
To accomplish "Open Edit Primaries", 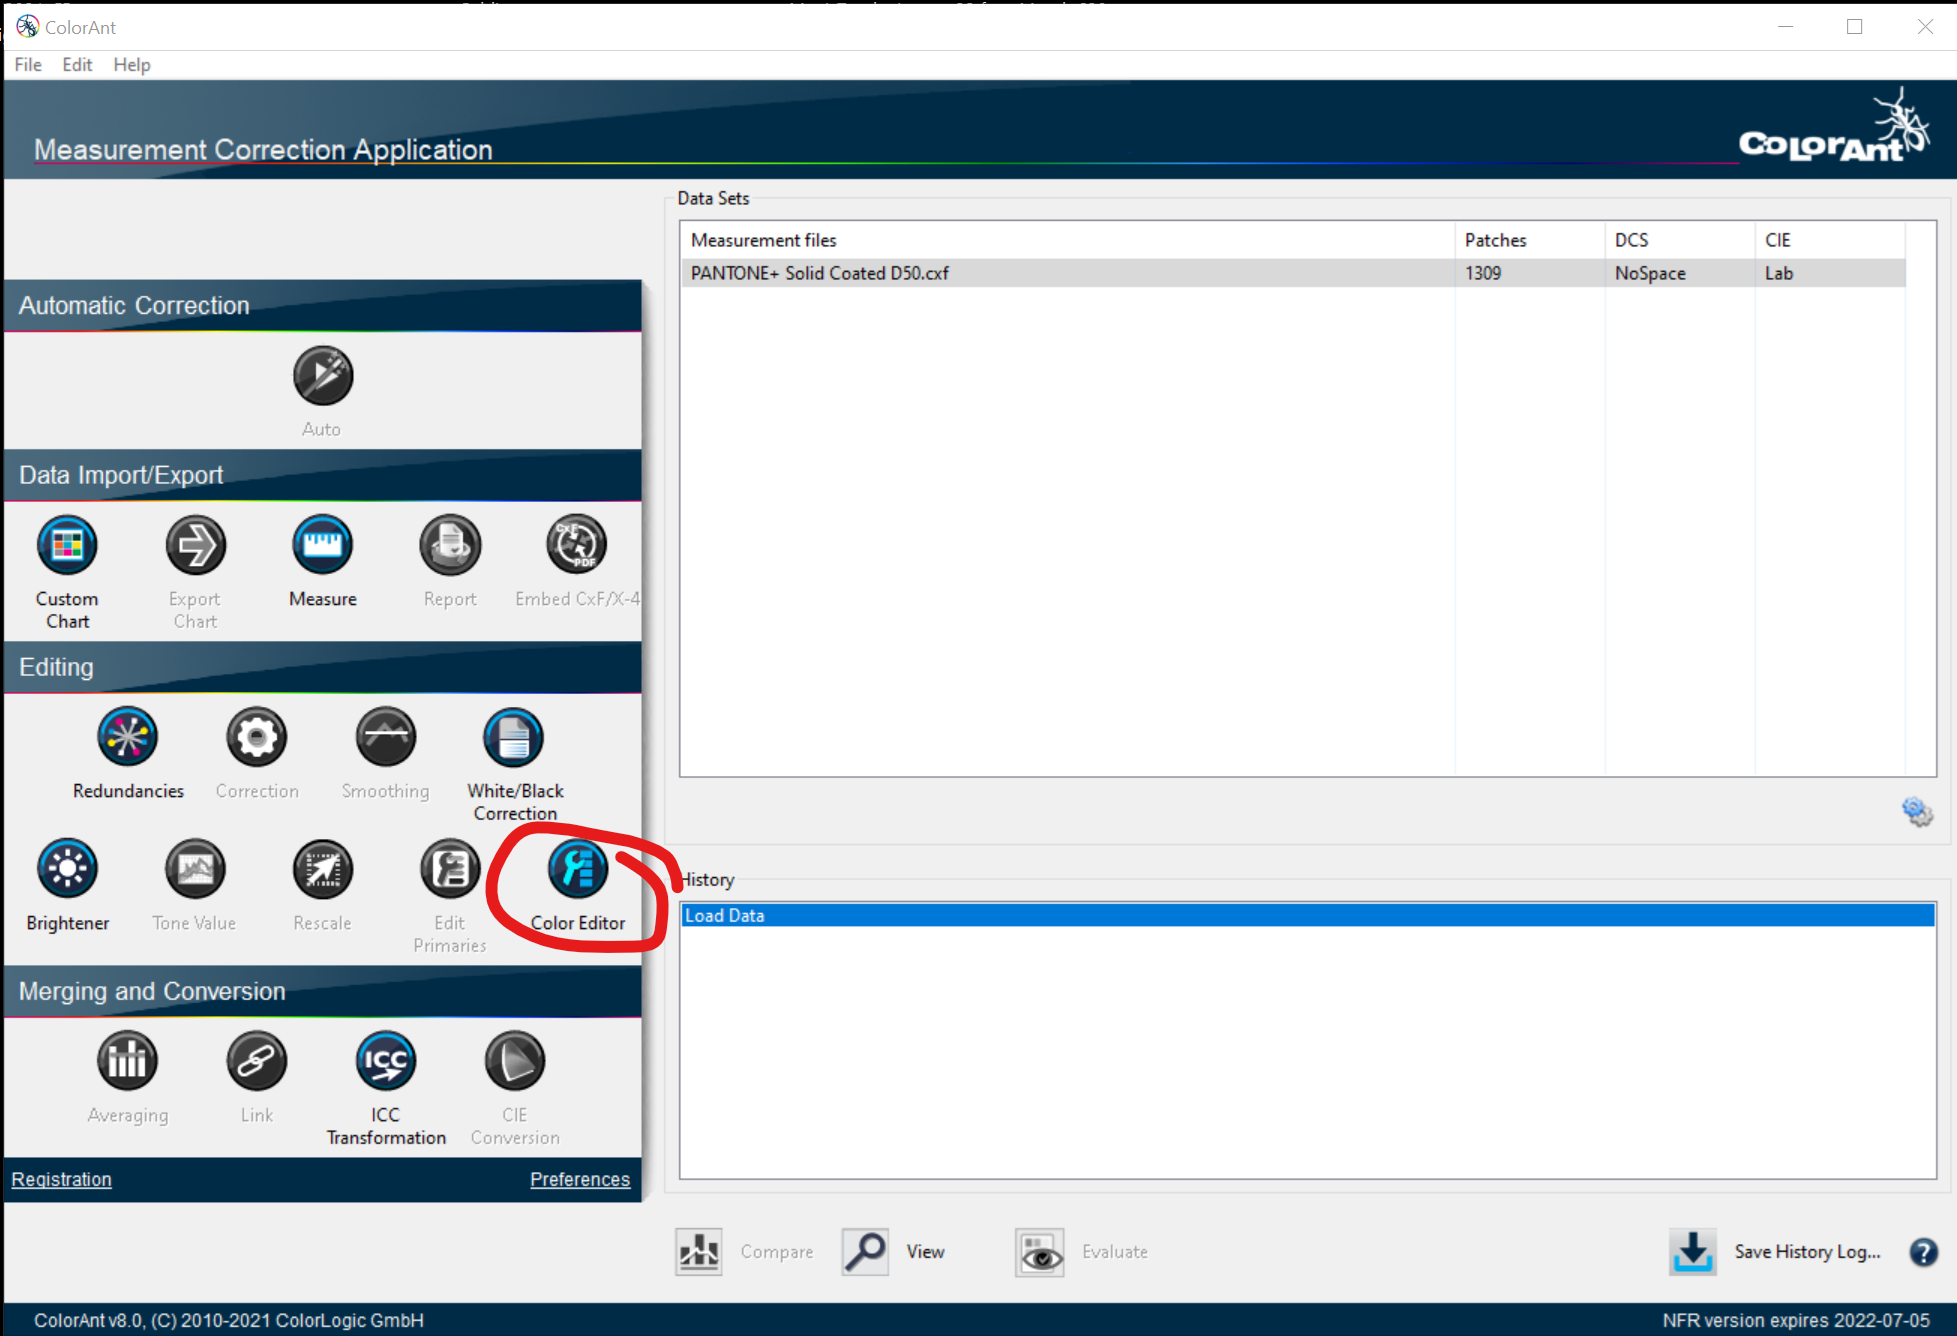I will [x=449, y=868].
